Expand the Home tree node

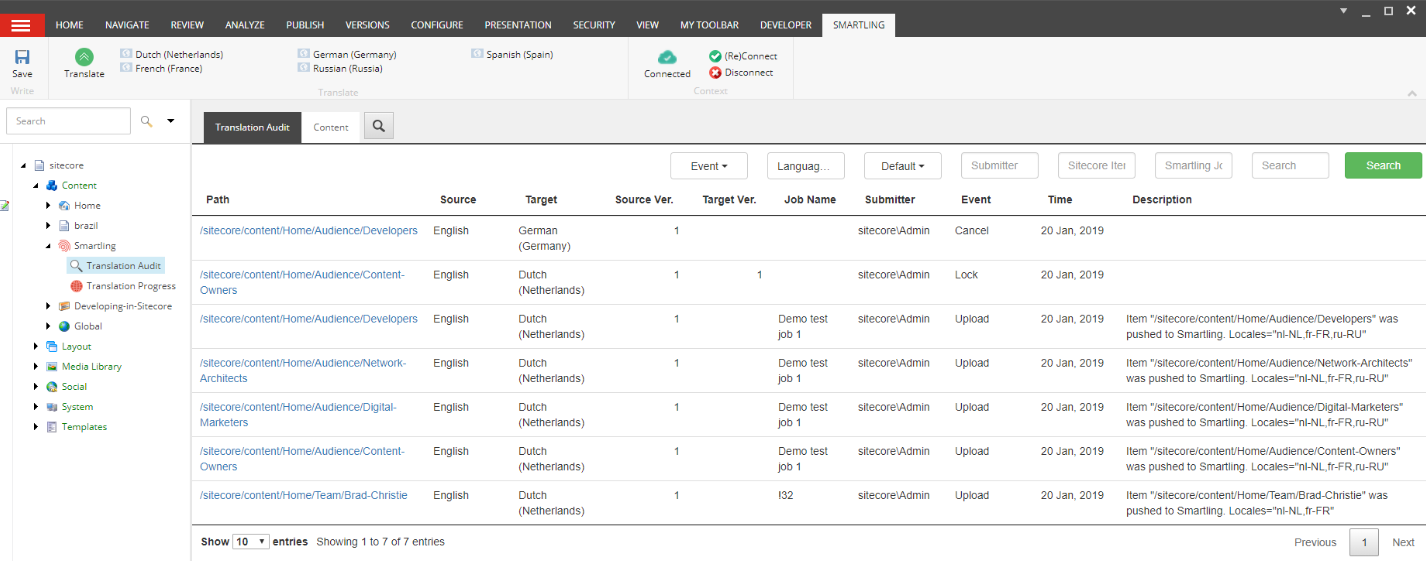48,205
